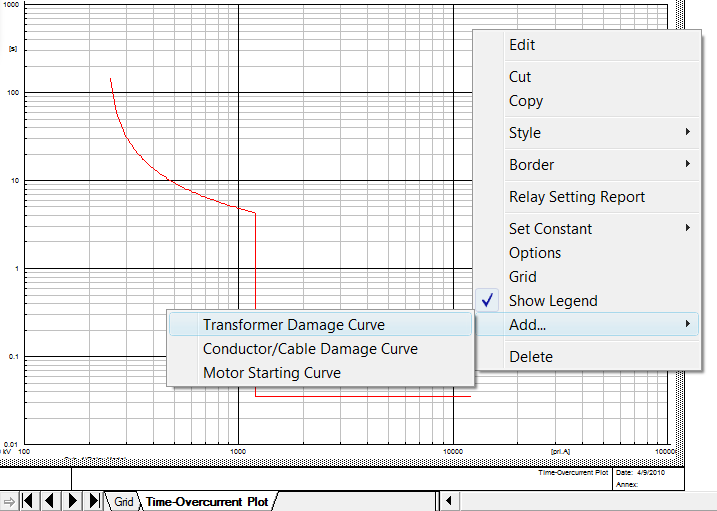
Task: Click the grey arrow icon beside tab navigation
Action: tap(9, 501)
